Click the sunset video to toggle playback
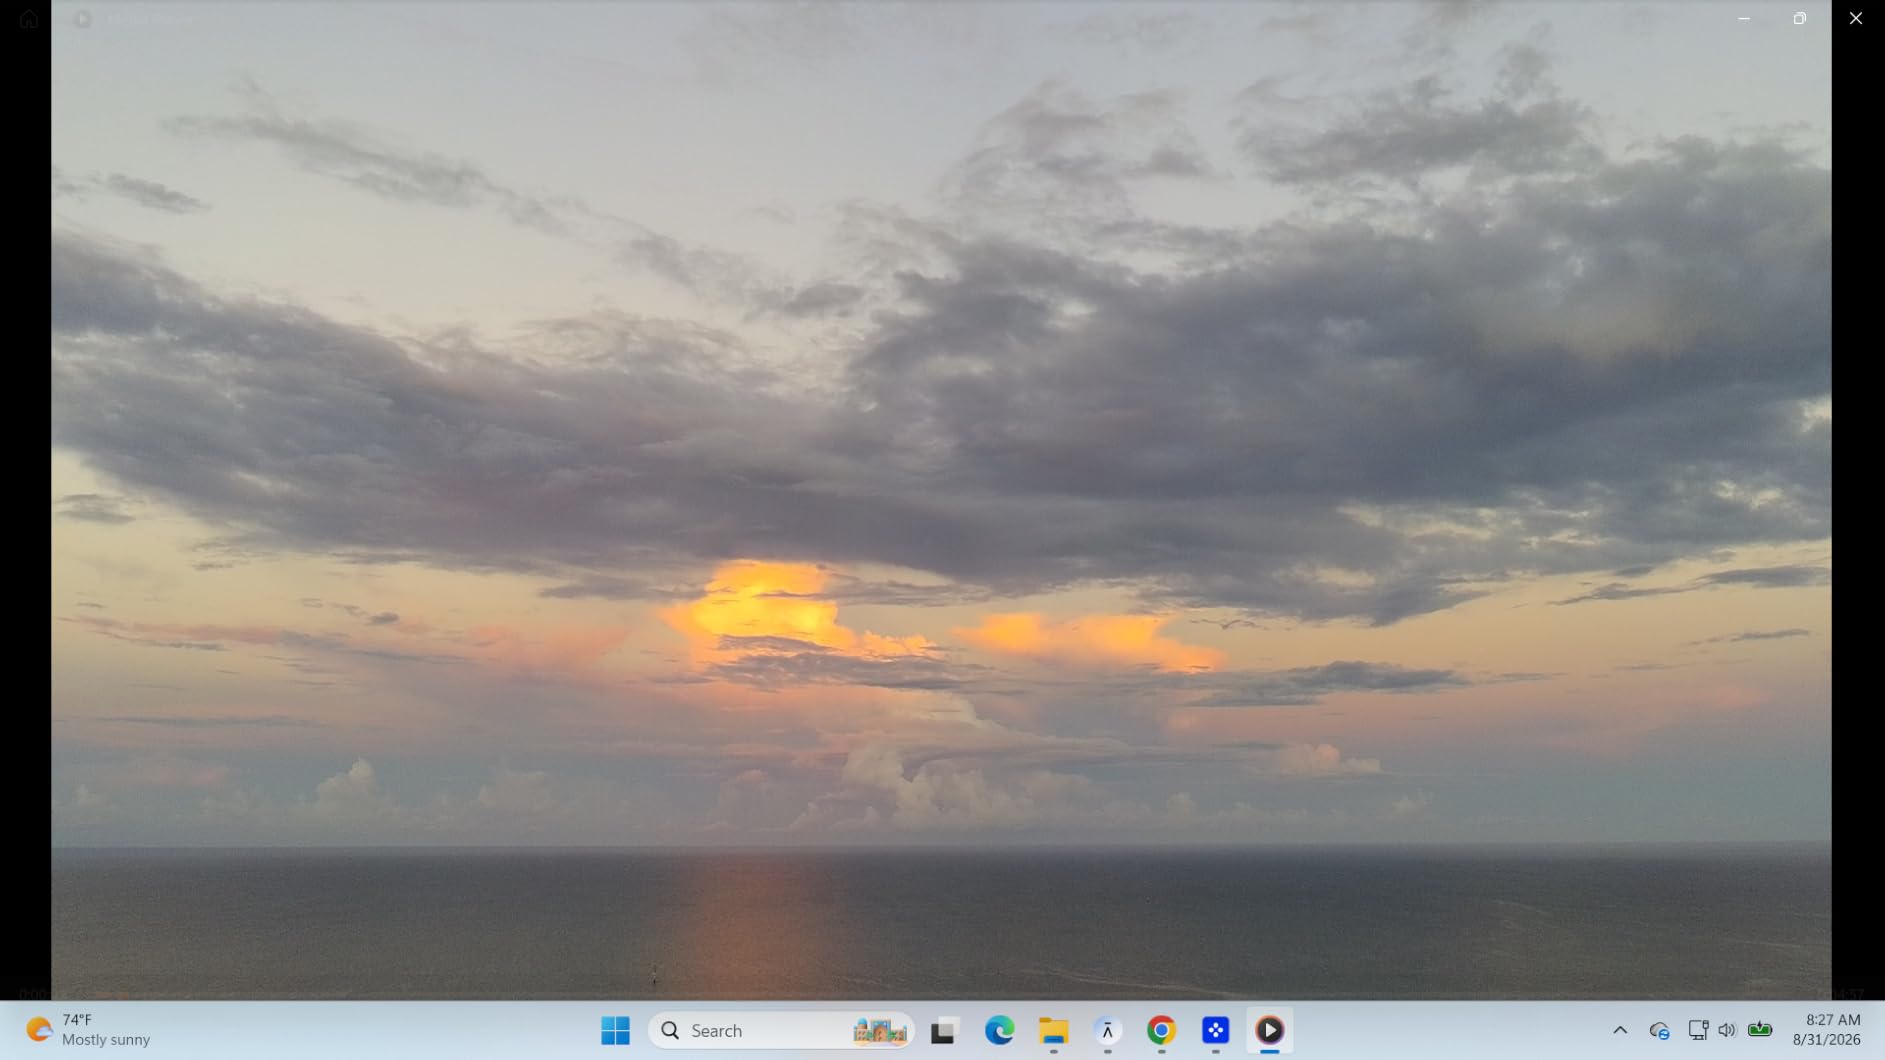 pyautogui.click(x=941, y=500)
